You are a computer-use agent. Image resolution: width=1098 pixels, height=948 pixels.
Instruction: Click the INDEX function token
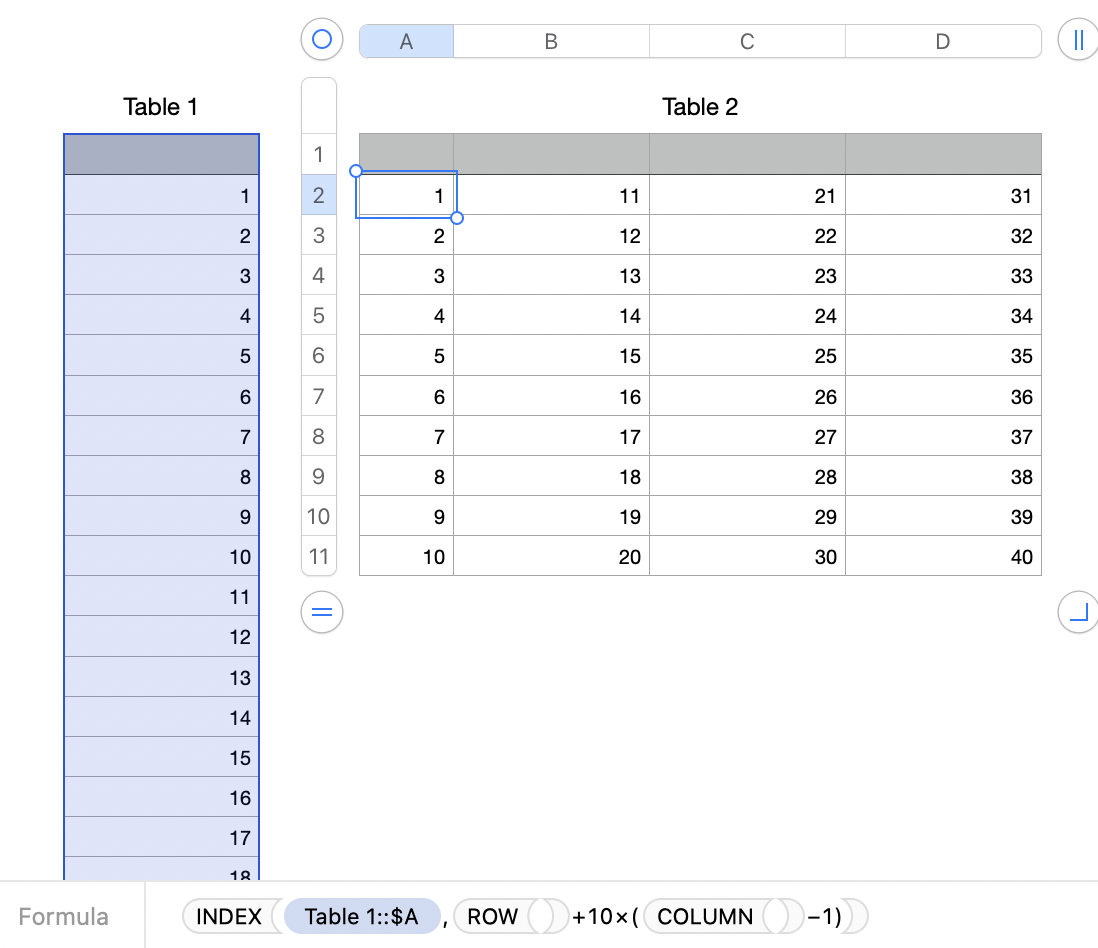pyautogui.click(x=229, y=916)
